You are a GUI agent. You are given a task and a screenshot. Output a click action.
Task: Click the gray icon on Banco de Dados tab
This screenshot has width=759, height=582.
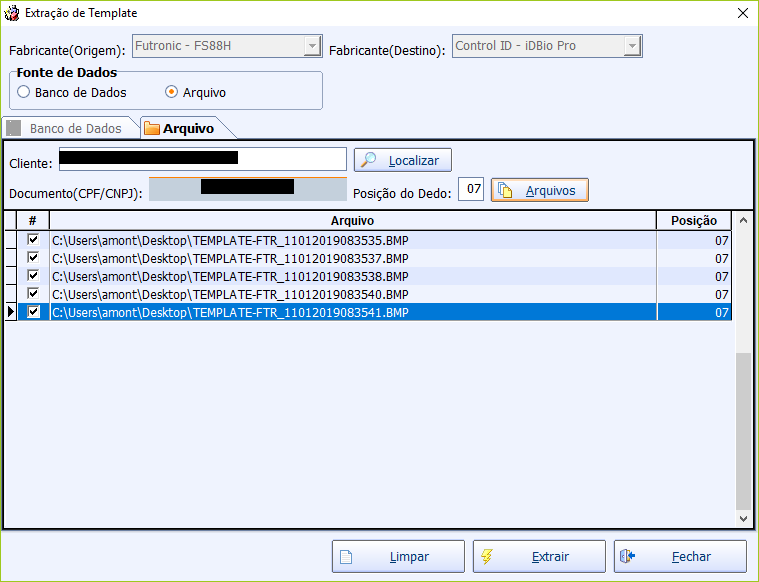[14, 128]
